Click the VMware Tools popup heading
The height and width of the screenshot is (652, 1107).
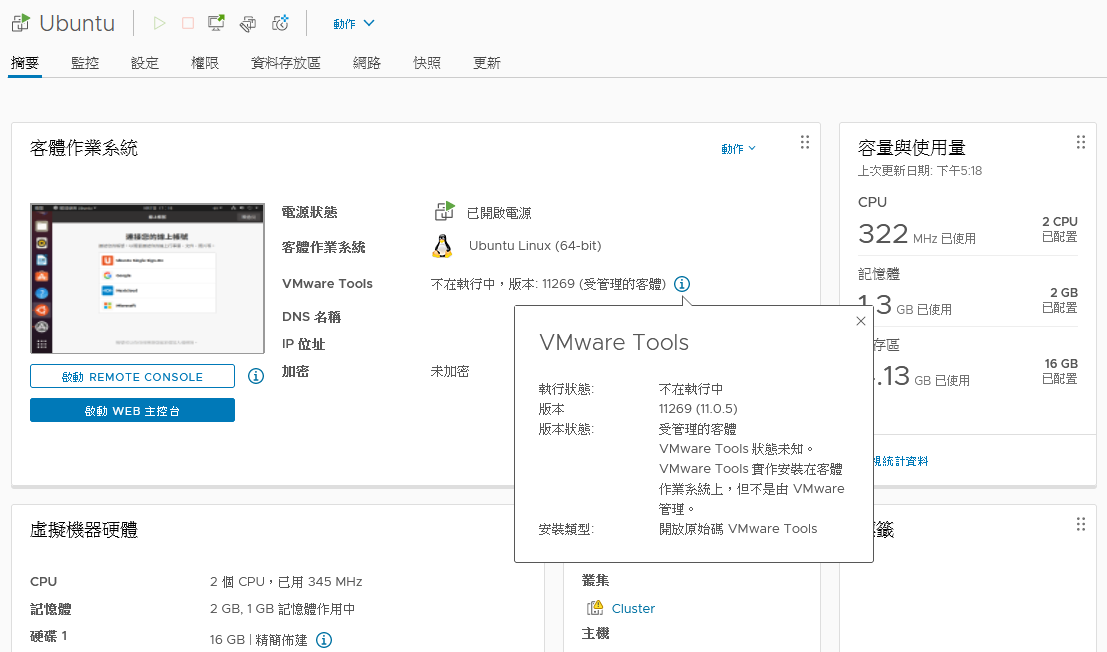pos(614,342)
